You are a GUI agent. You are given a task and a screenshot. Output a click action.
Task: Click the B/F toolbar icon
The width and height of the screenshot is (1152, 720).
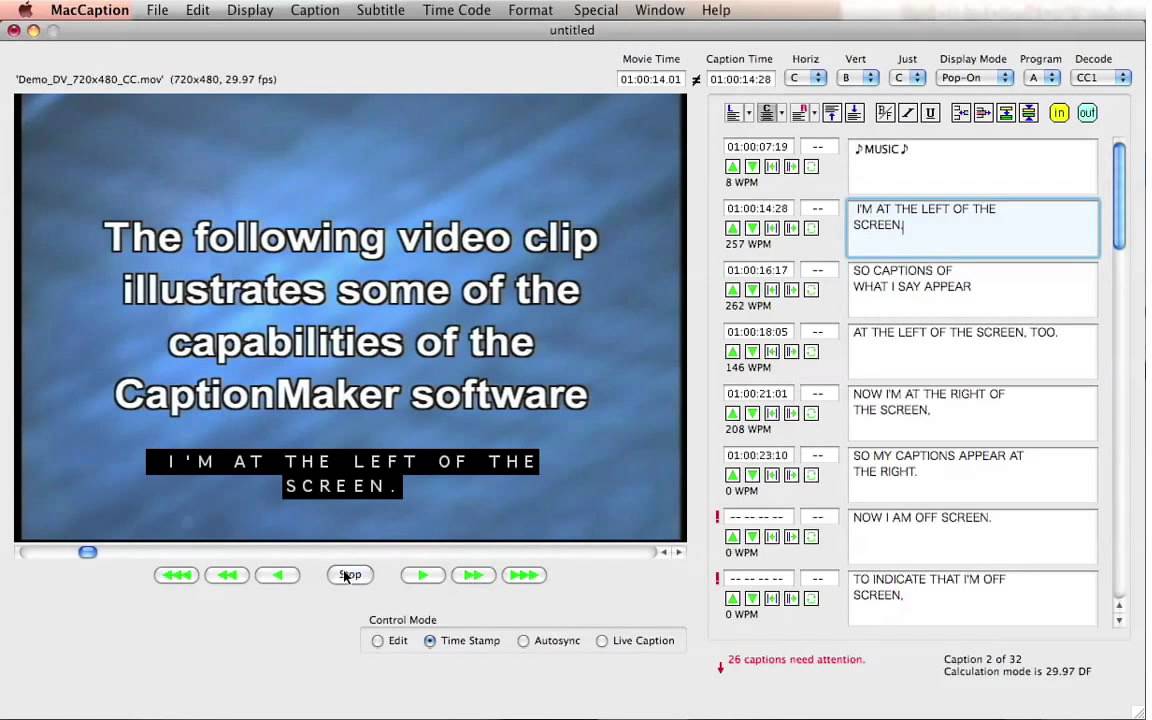point(885,112)
